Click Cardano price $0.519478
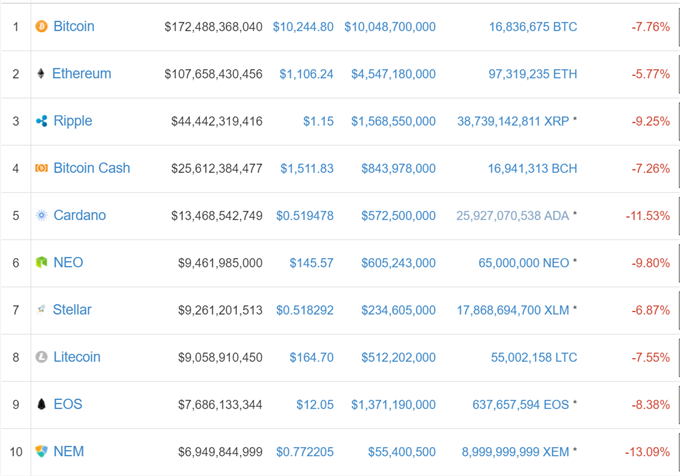Image resolution: width=680 pixels, height=476 pixels. coord(305,216)
